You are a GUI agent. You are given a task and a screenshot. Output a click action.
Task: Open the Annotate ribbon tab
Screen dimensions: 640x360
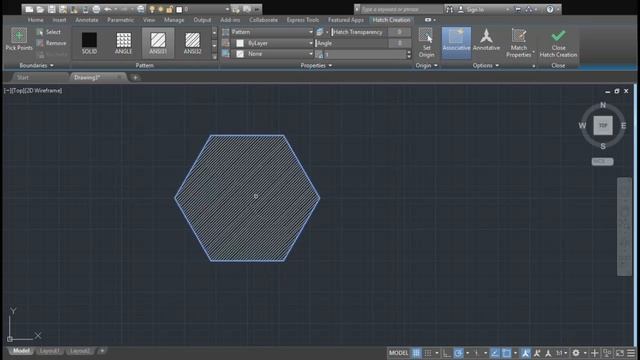pos(87,20)
